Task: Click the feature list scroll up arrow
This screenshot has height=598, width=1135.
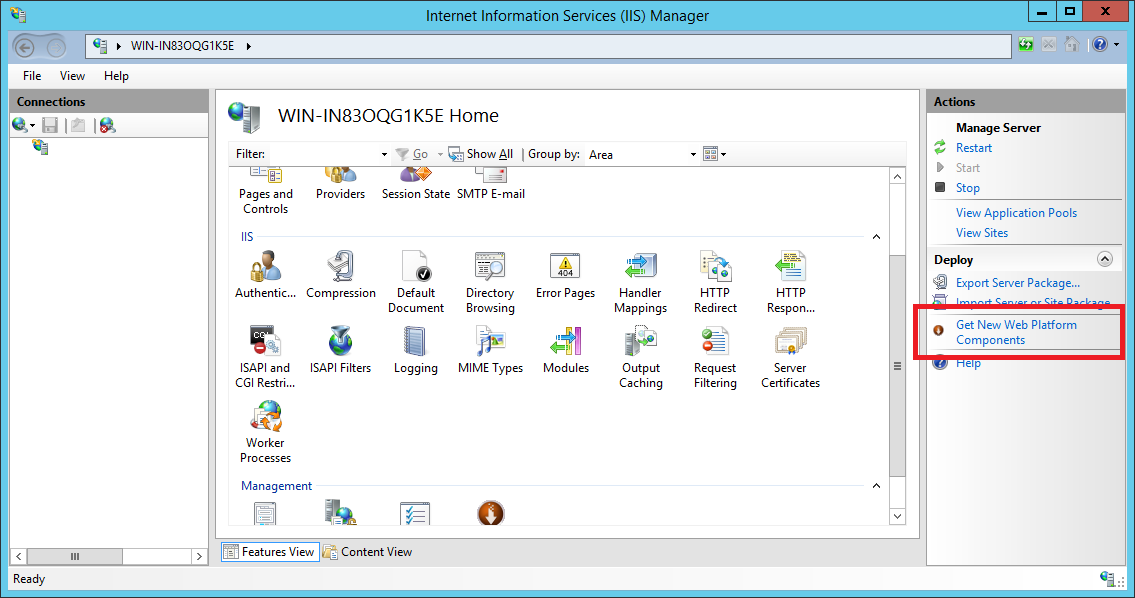Action: click(898, 177)
